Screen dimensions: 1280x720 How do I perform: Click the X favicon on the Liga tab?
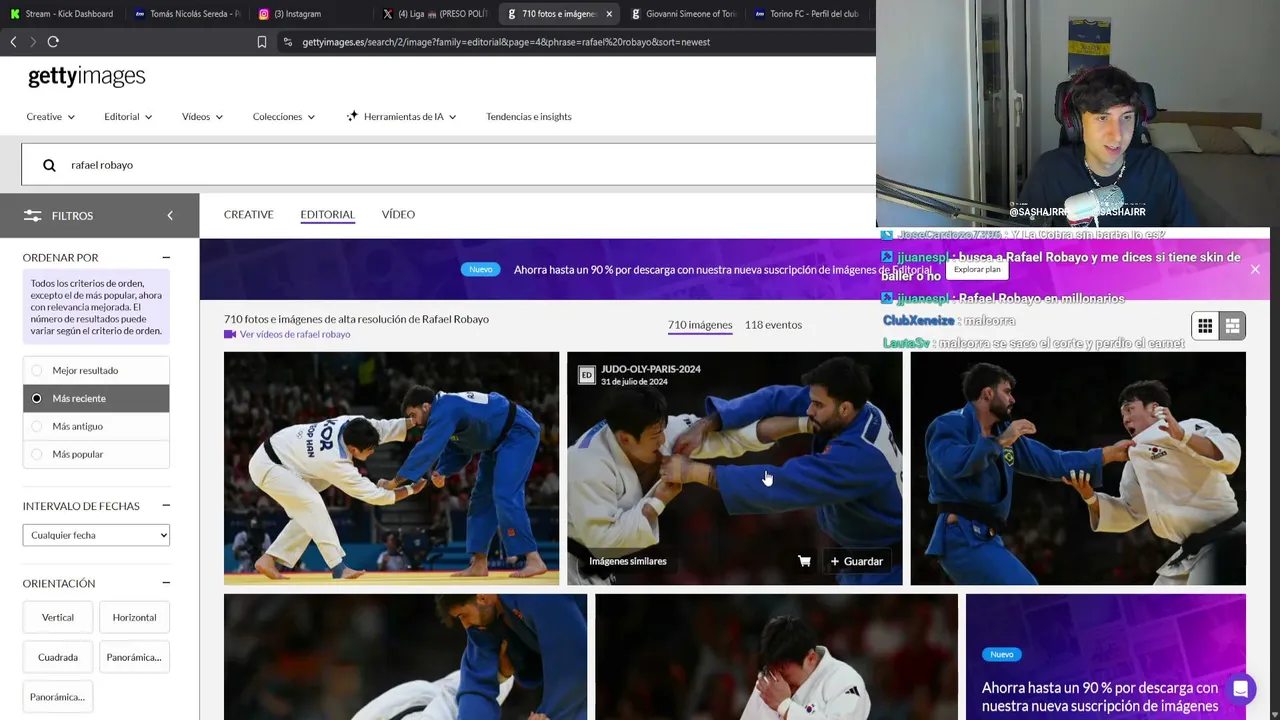coord(388,14)
